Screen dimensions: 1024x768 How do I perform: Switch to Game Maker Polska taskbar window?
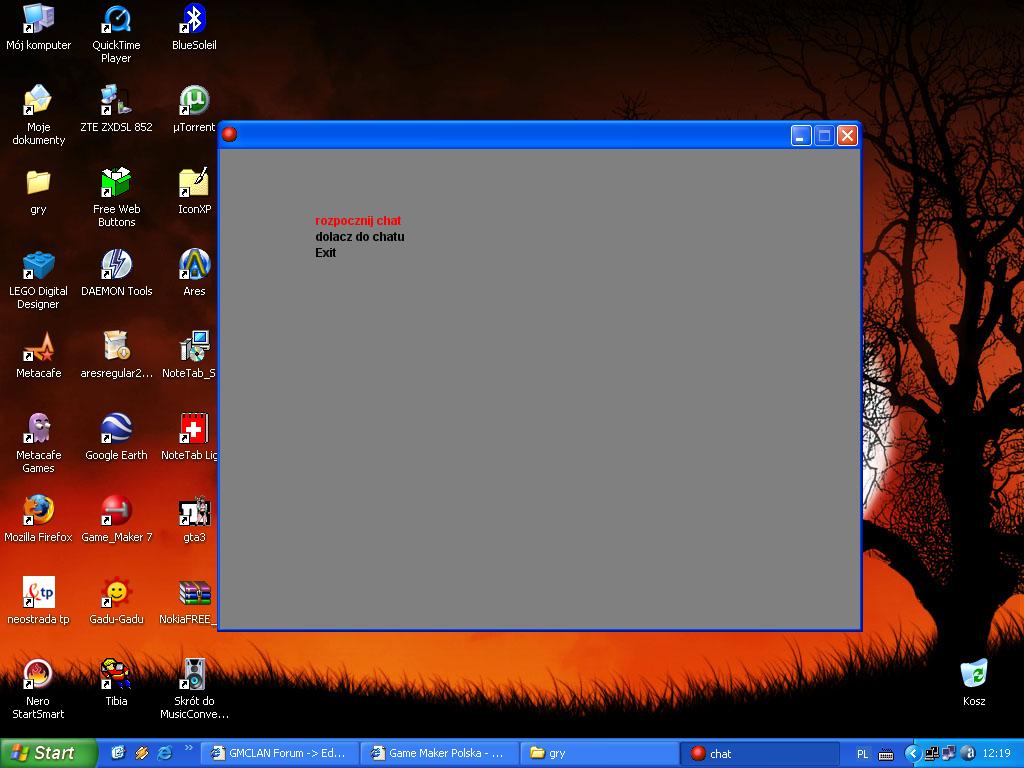pos(440,753)
